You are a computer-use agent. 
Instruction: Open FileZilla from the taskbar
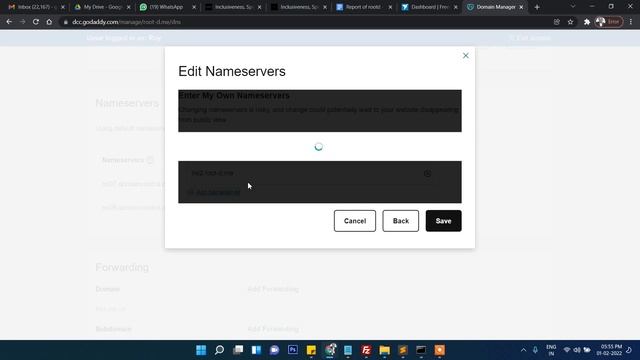coord(366,350)
